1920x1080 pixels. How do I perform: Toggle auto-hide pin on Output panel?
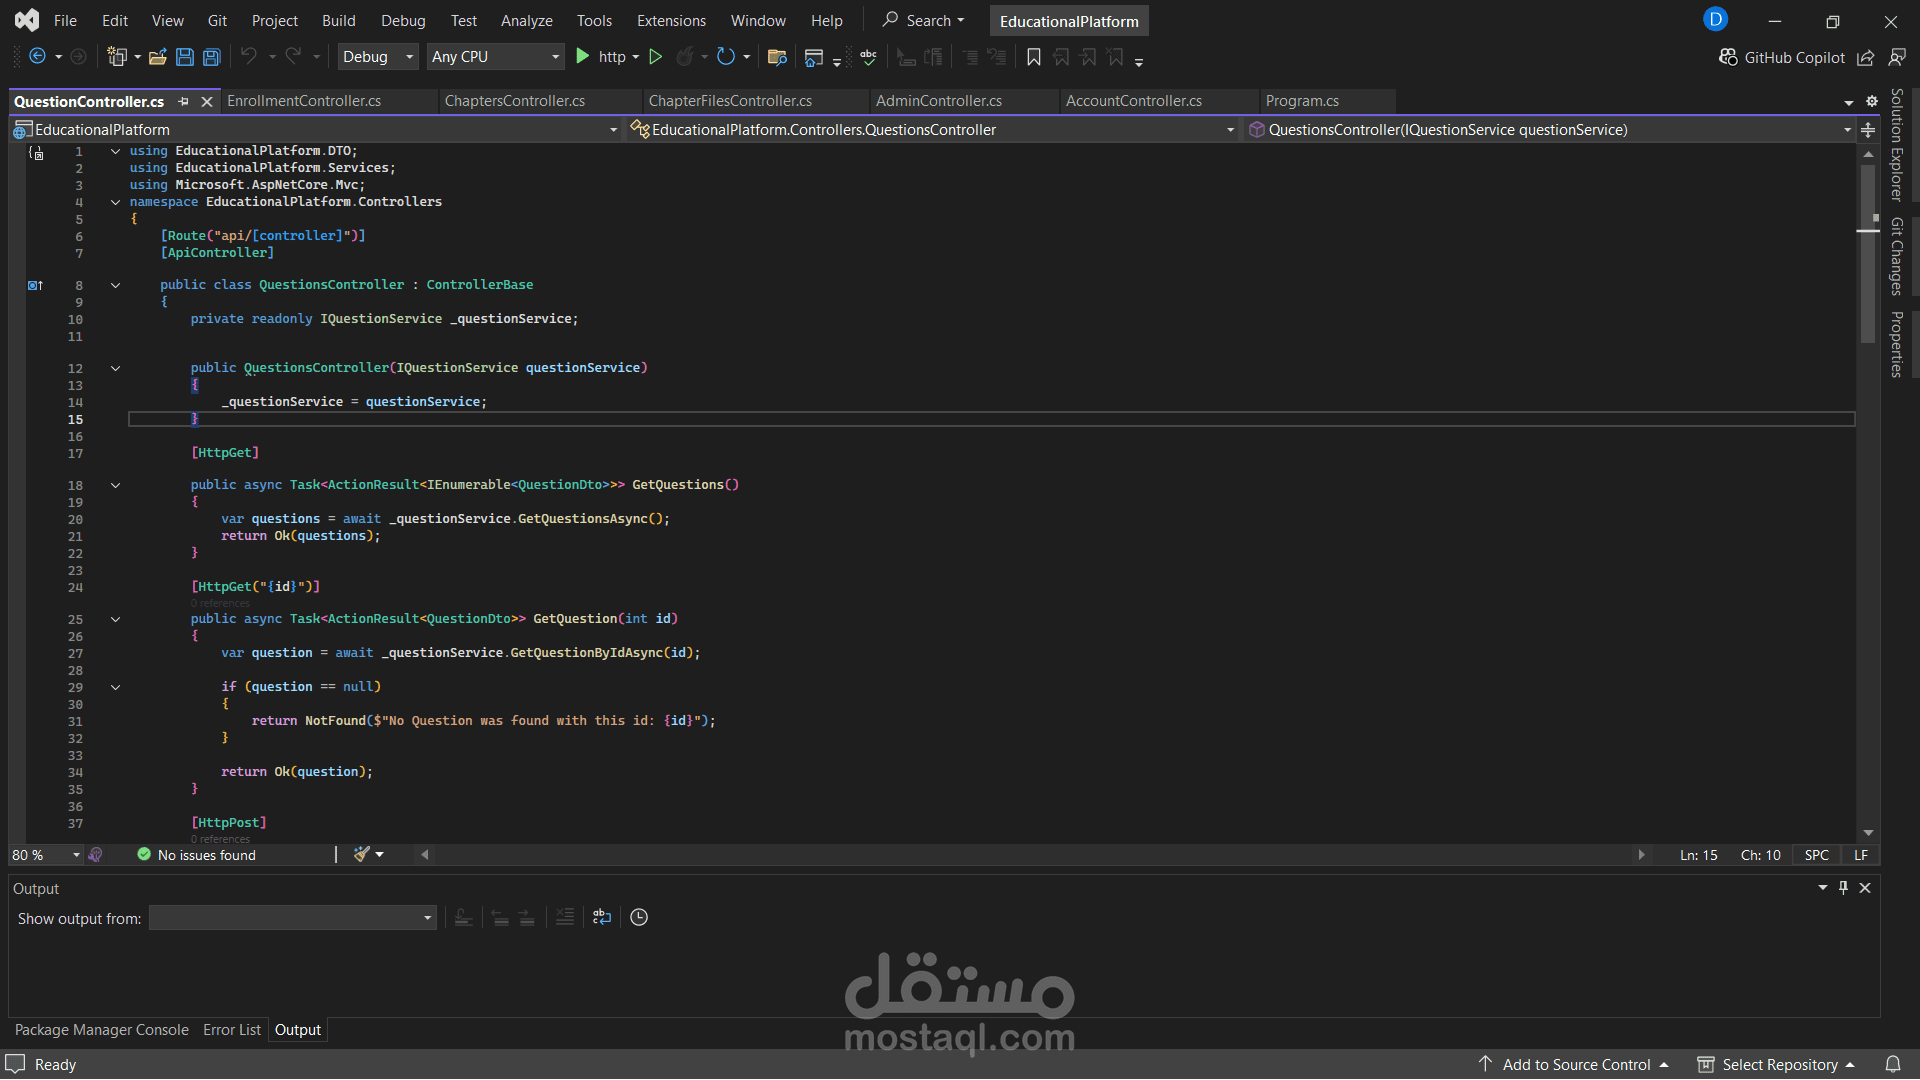[1843, 888]
